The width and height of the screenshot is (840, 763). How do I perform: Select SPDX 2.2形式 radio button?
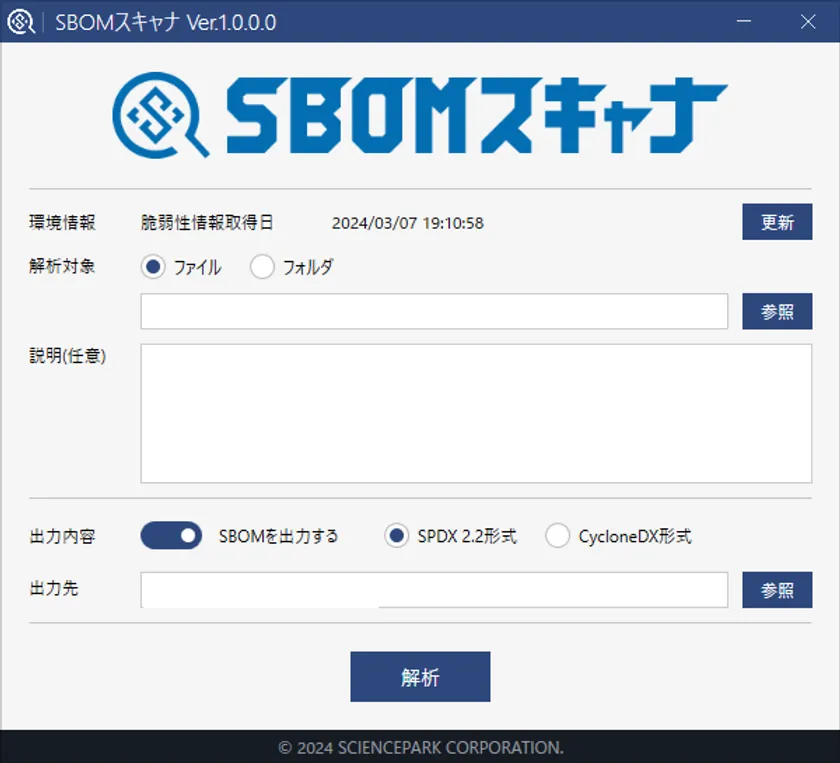point(396,536)
